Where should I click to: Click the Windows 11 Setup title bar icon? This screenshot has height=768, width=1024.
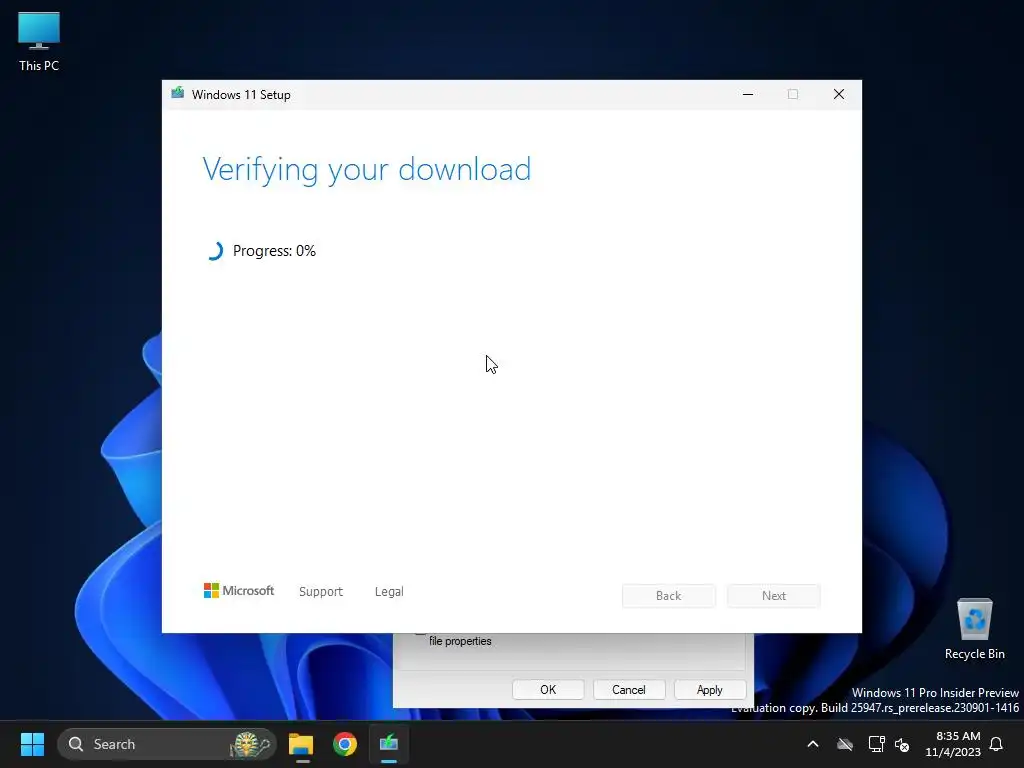[x=178, y=94]
